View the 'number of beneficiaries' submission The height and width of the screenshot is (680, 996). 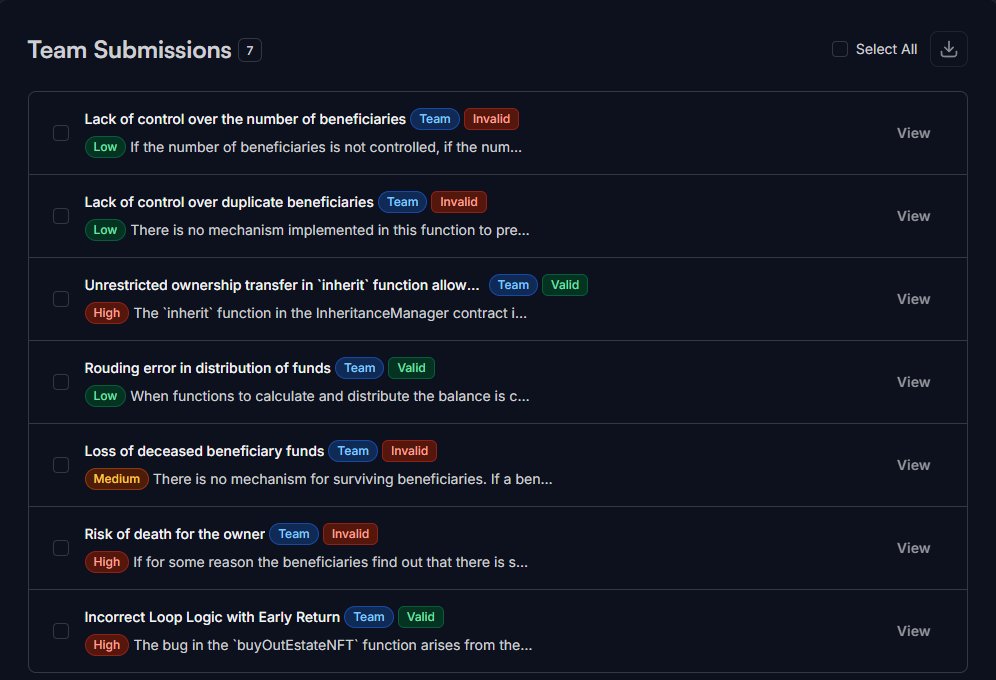(x=913, y=133)
